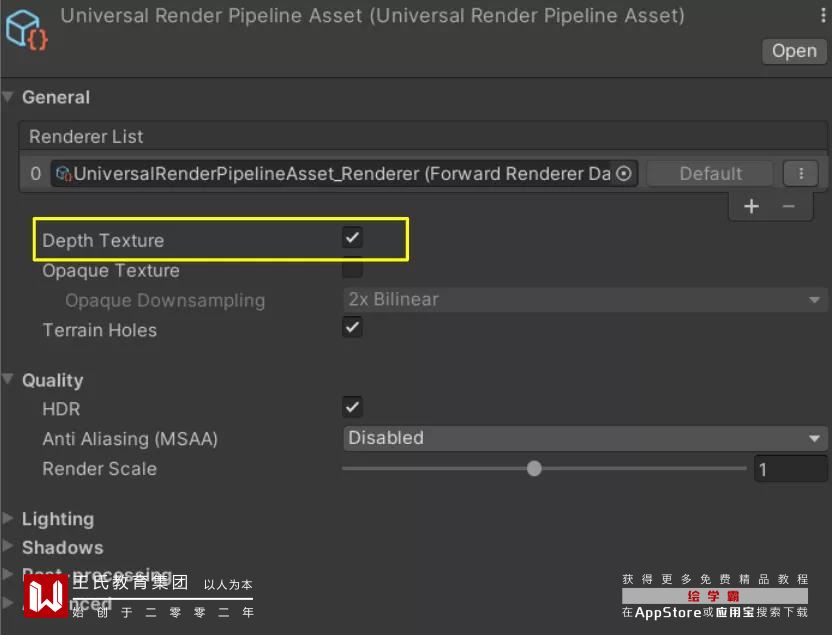This screenshot has height=635, width=832.
Task: Toggle the Terrain Holes checkbox
Action: pos(352,328)
